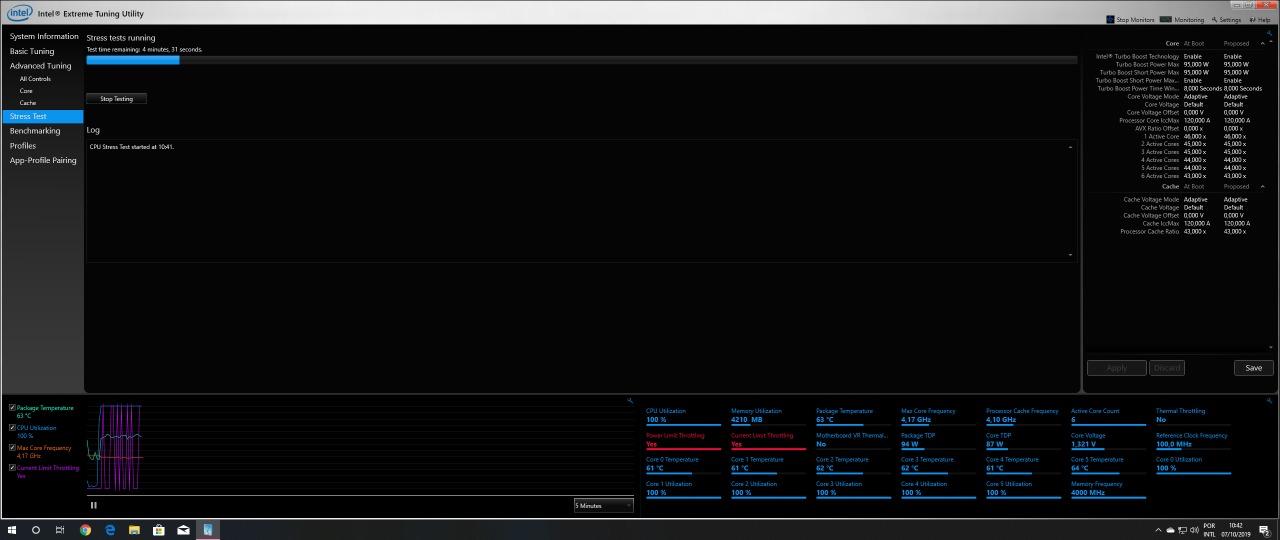The height and width of the screenshot is (540, 1280).
Task: Open Task View on the taskbar
Action: coord(60,530)
